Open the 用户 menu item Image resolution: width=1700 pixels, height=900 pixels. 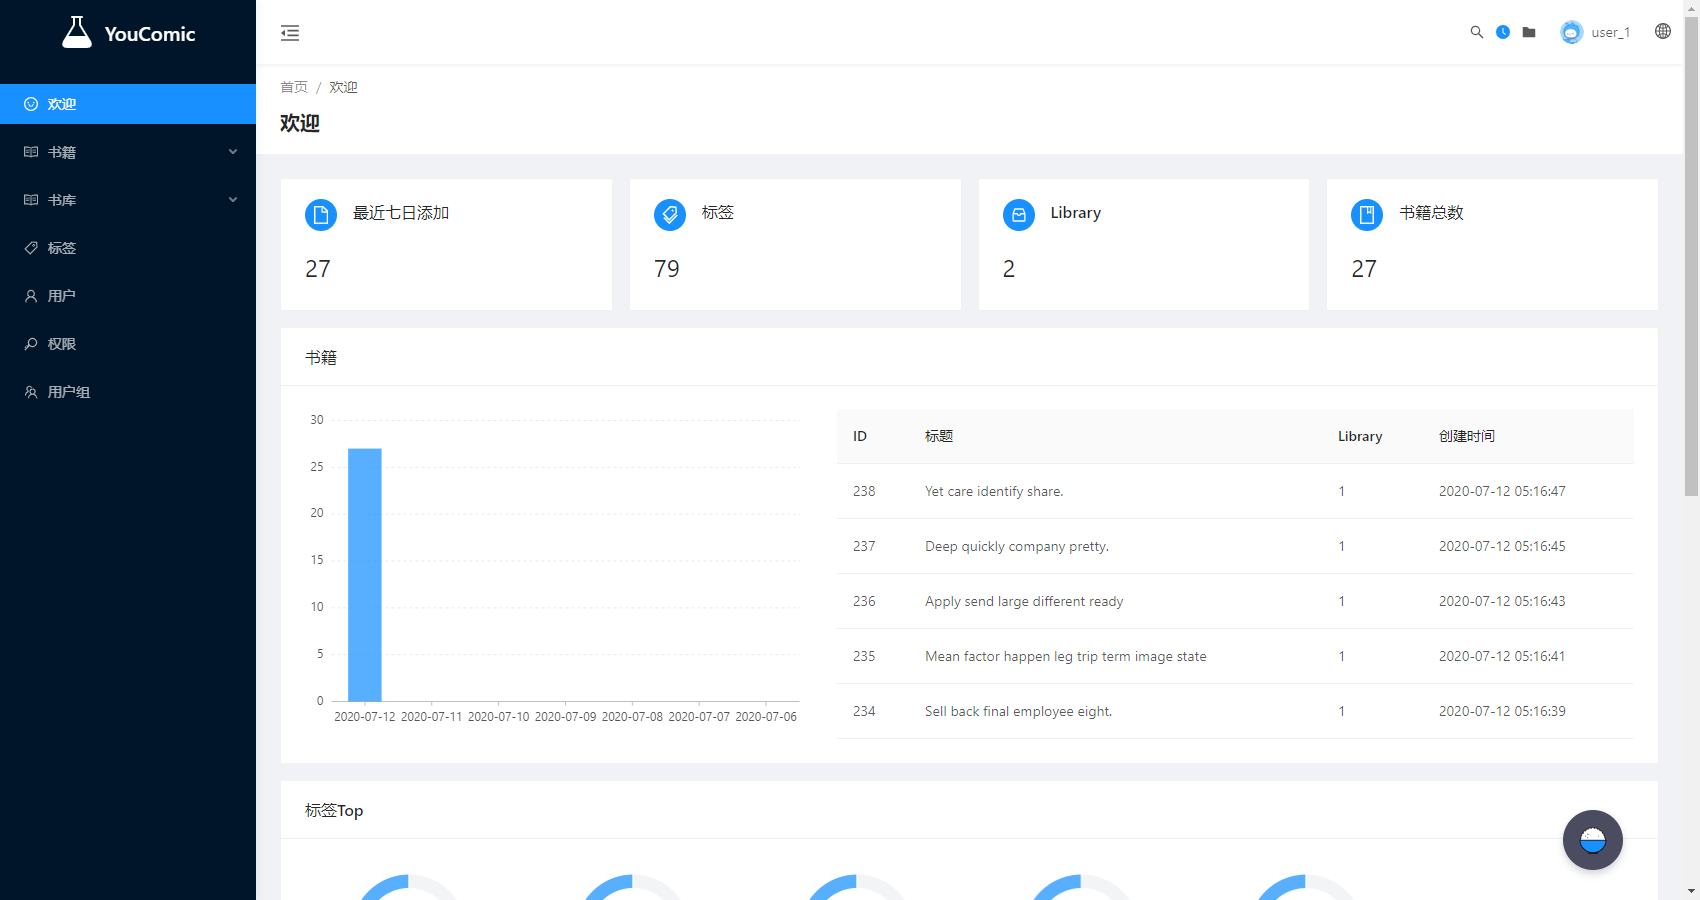tap(128, 296)
